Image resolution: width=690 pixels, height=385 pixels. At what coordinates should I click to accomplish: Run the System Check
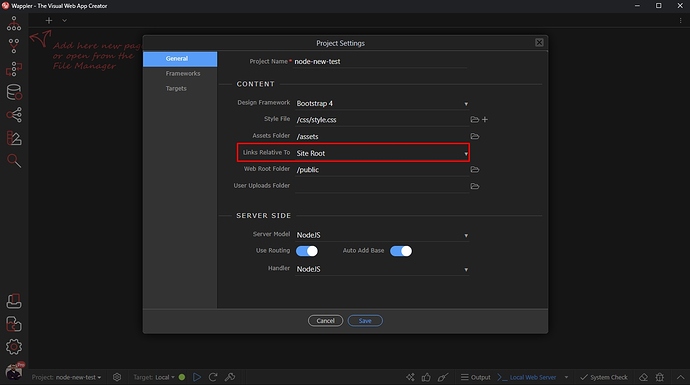point(604,377)
